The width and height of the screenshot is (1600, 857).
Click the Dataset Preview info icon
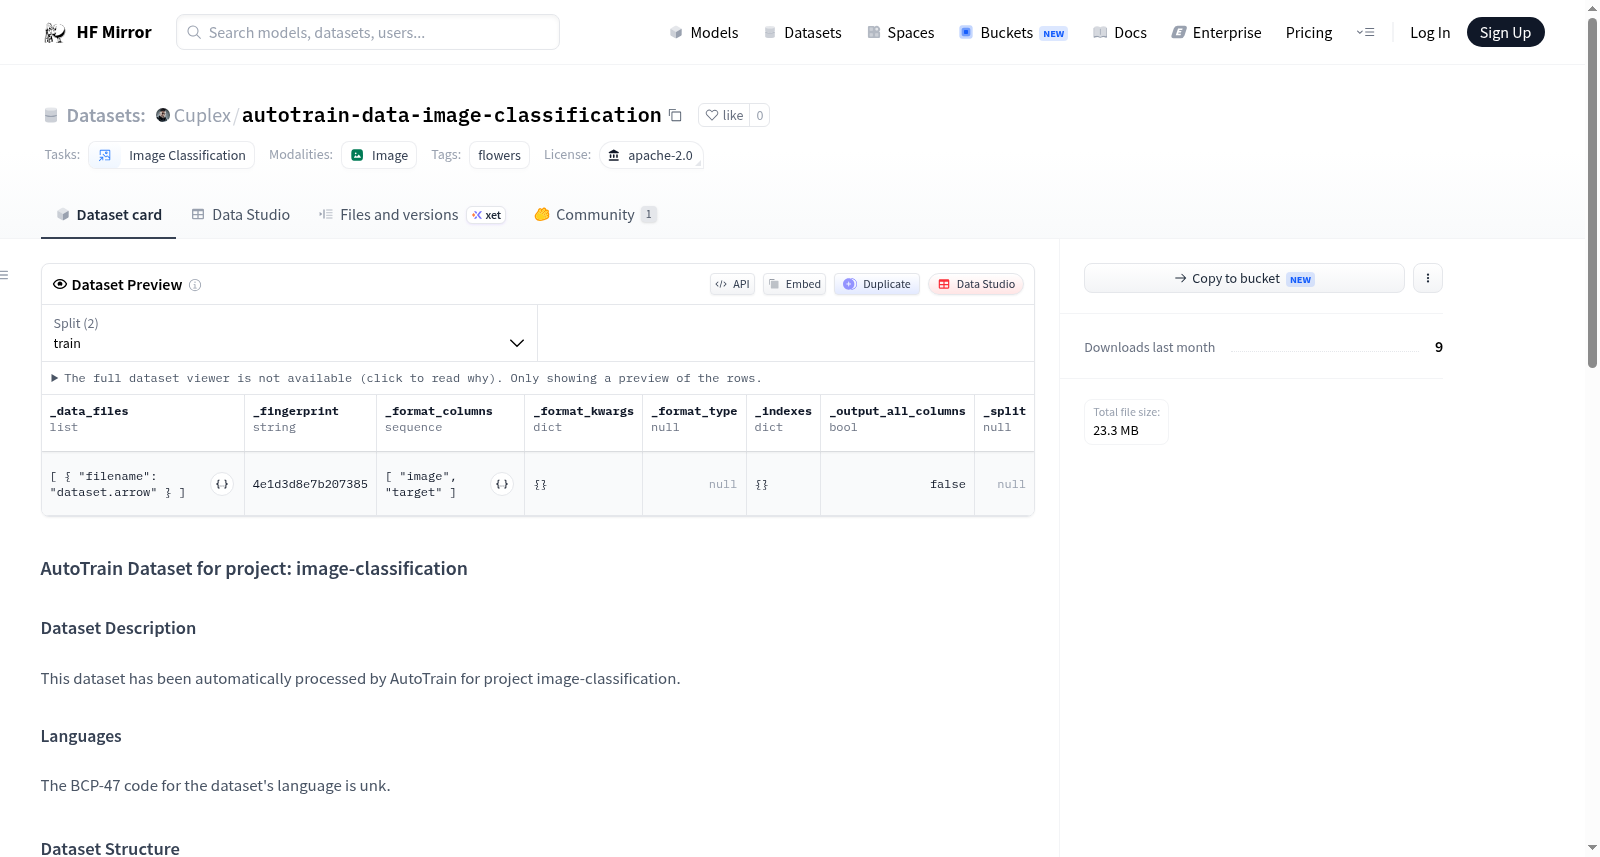click(x=195, y=285)
